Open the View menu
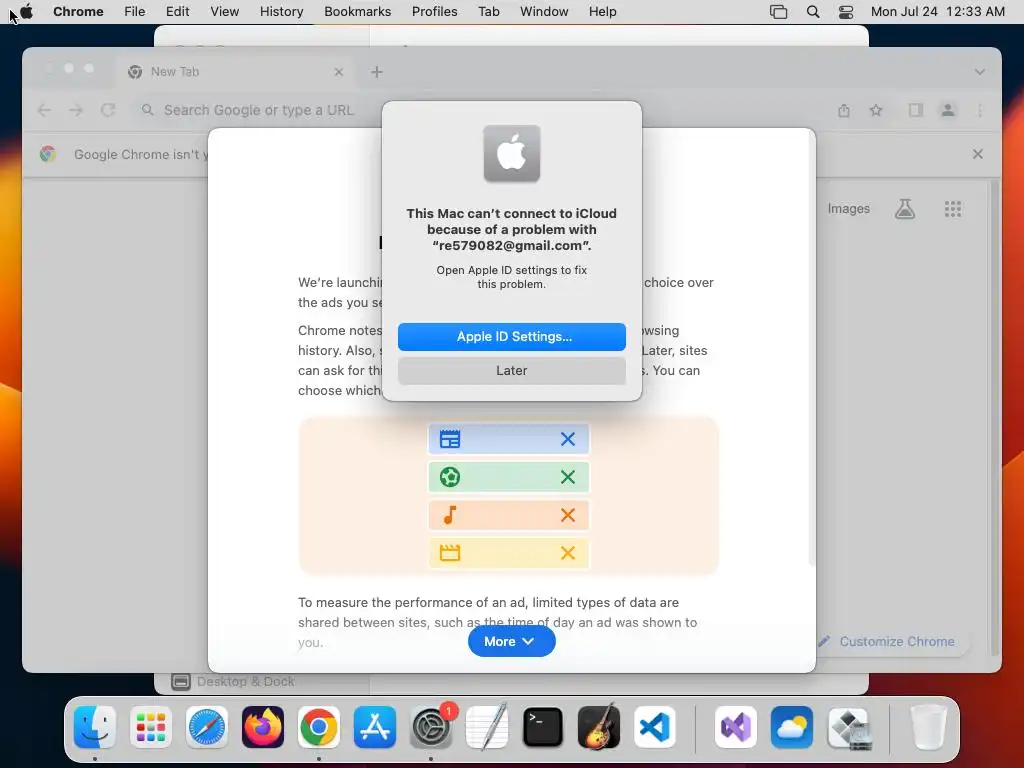1024x768 pixels. [x=225, y=11]
